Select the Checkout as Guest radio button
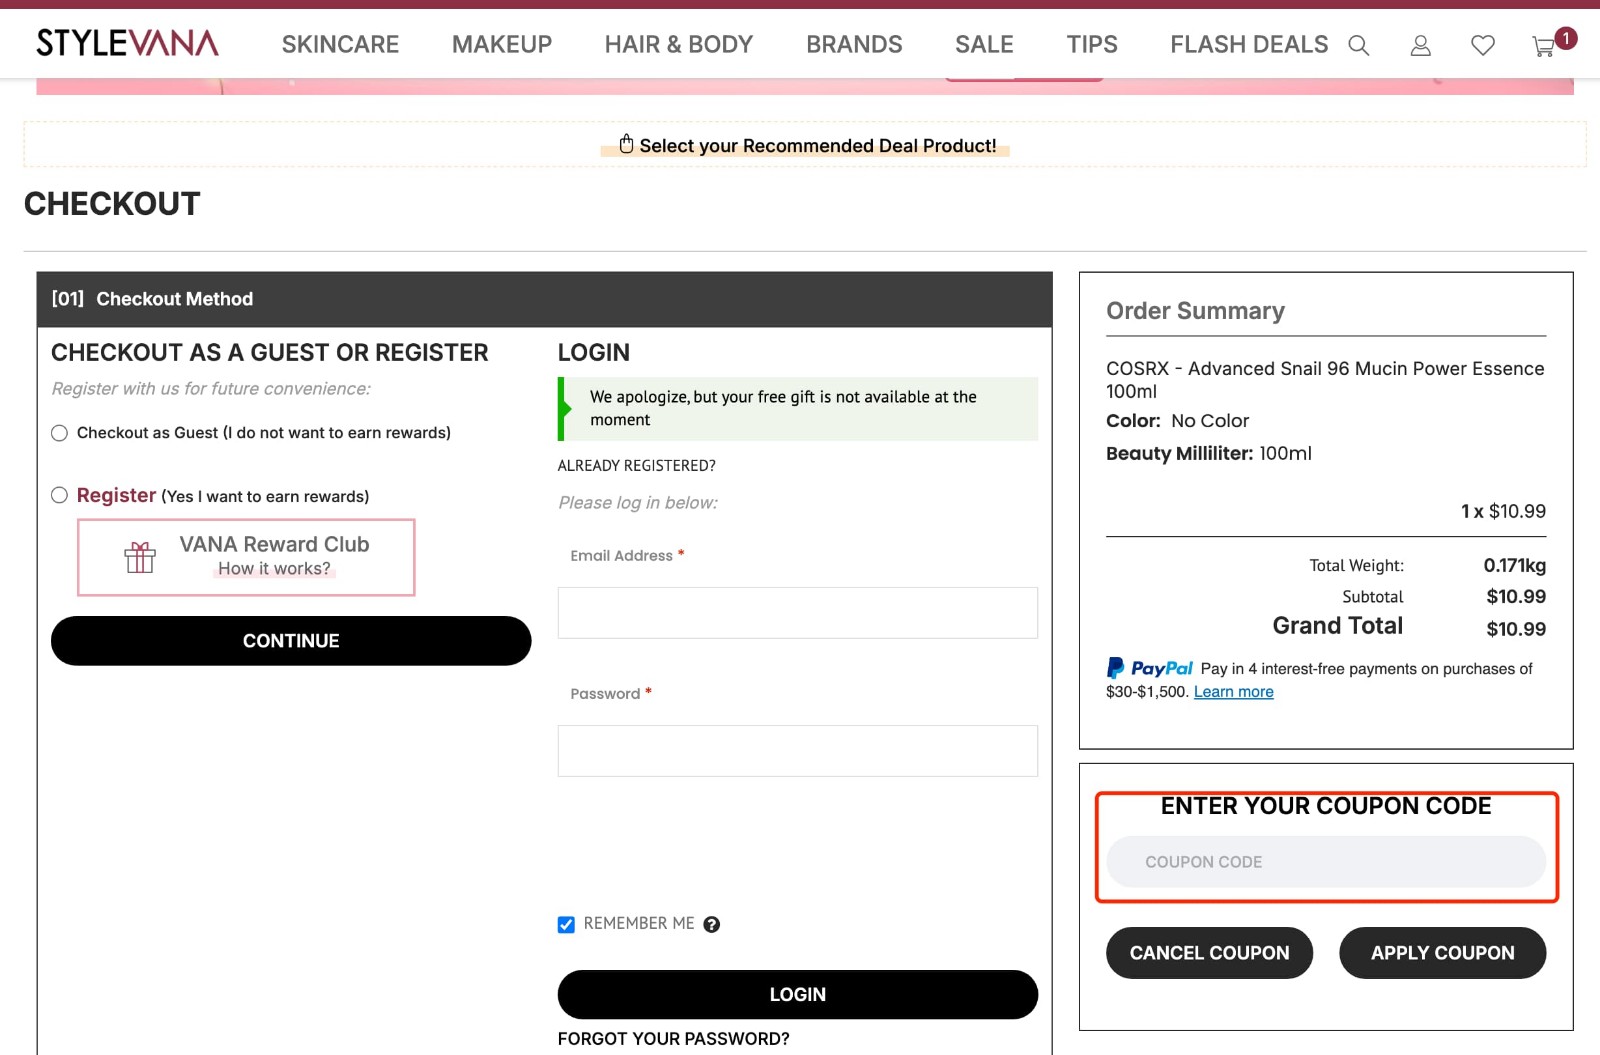 tap(59, 433)
